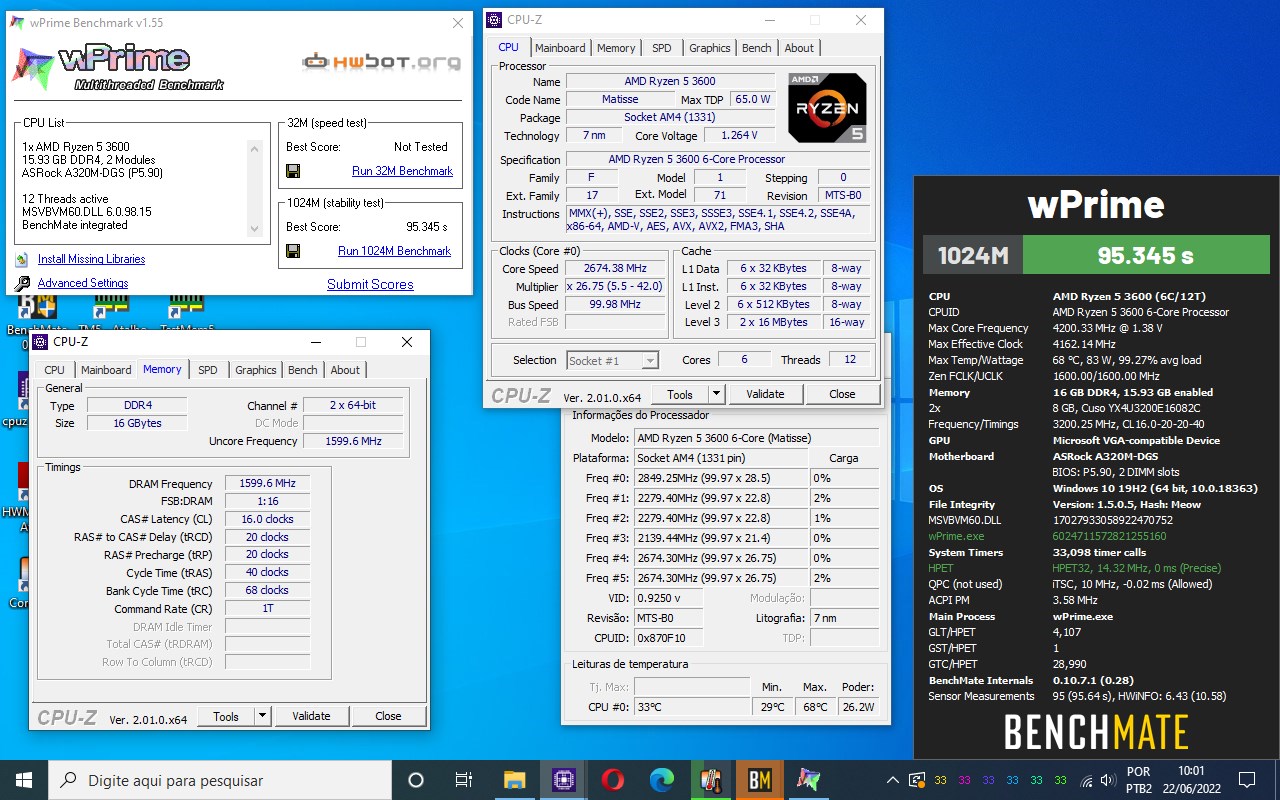Screen dimensions: 1280x800
Task: Click the Core Speed value 2674.38 MHz
Action: tap(615, 269)
